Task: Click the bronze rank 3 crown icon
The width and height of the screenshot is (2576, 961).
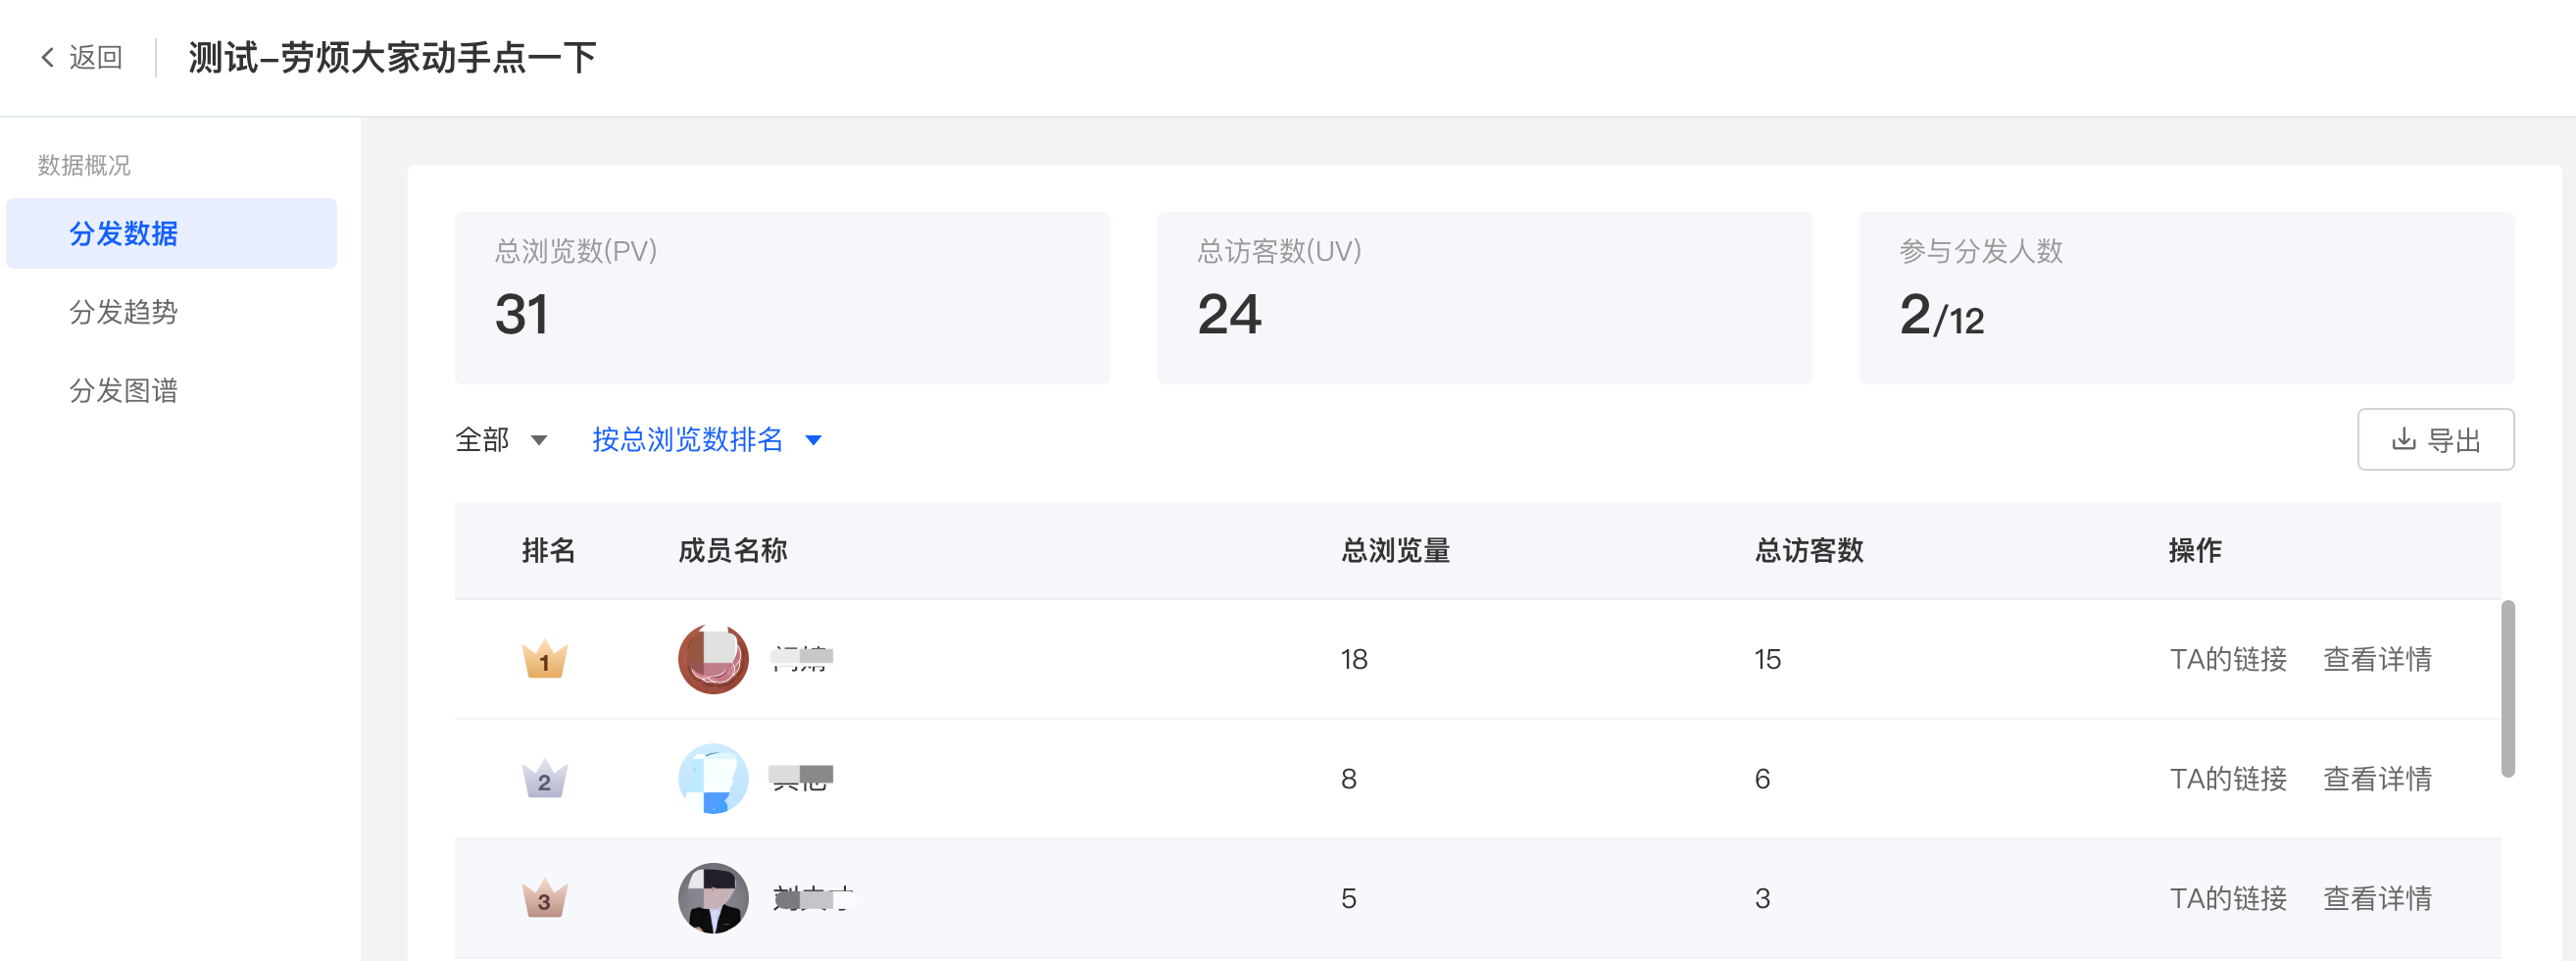Action: 544,898
